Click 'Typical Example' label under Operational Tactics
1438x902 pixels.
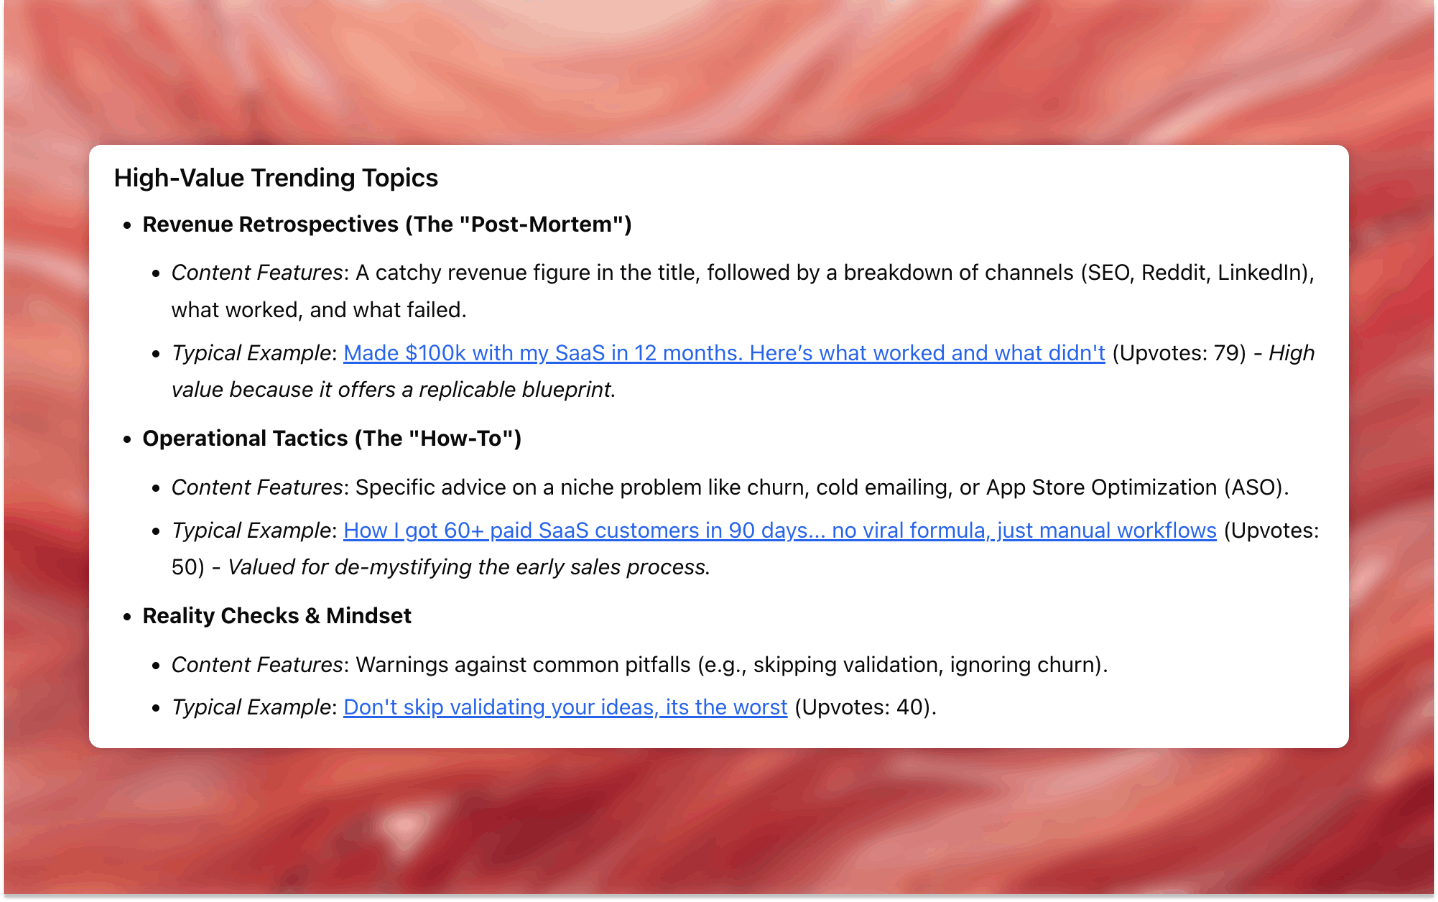pos(251,530)
